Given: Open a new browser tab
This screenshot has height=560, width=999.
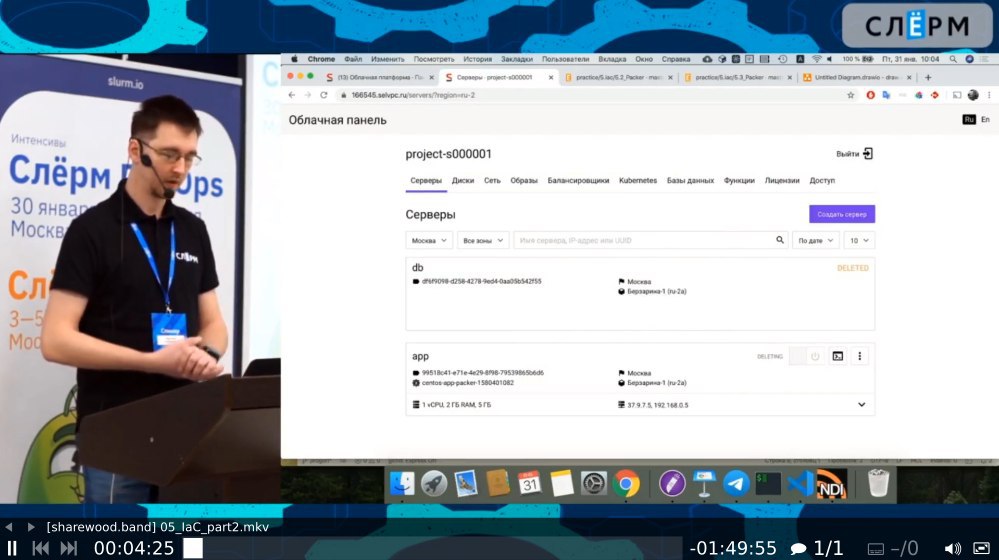Looking at the screenshot, I should (x=928, y=78).
